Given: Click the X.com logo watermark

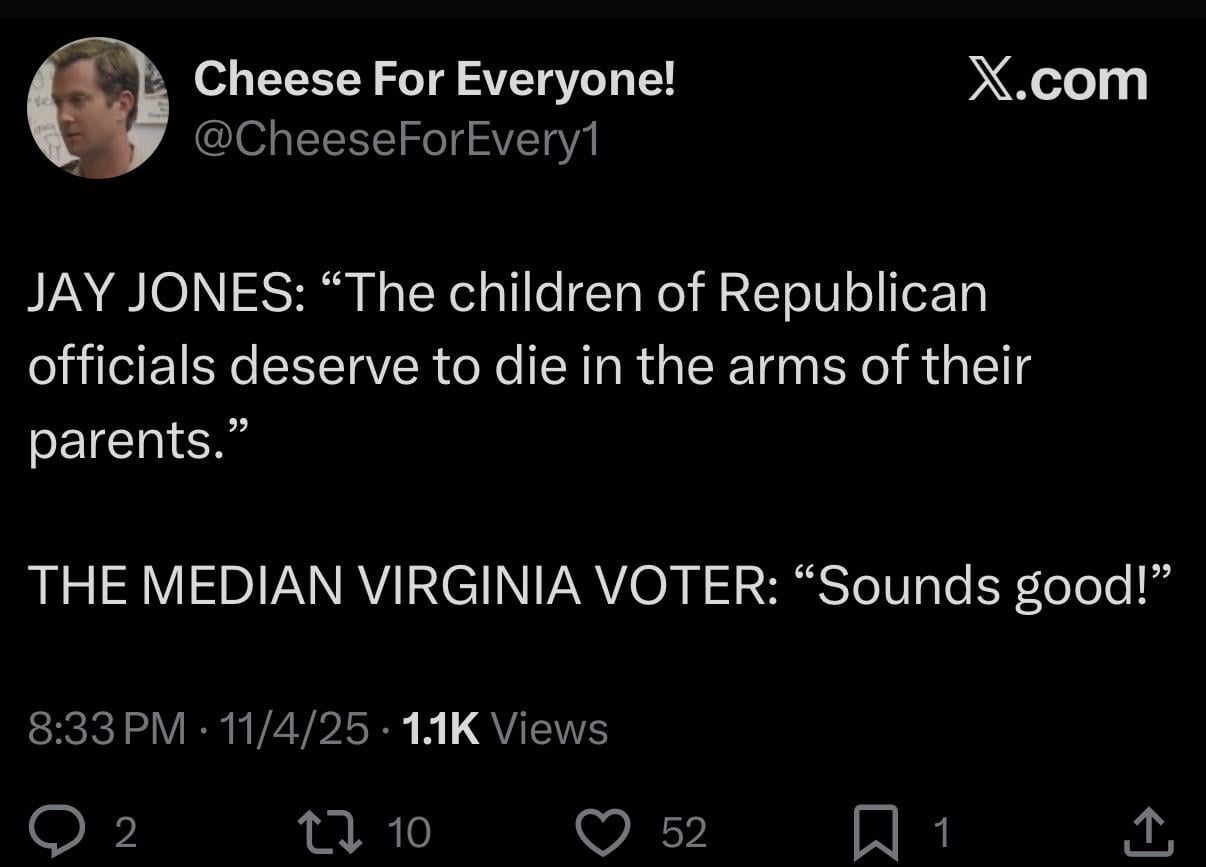Looking at the screenshot, I should click(x=1057, y=80).
